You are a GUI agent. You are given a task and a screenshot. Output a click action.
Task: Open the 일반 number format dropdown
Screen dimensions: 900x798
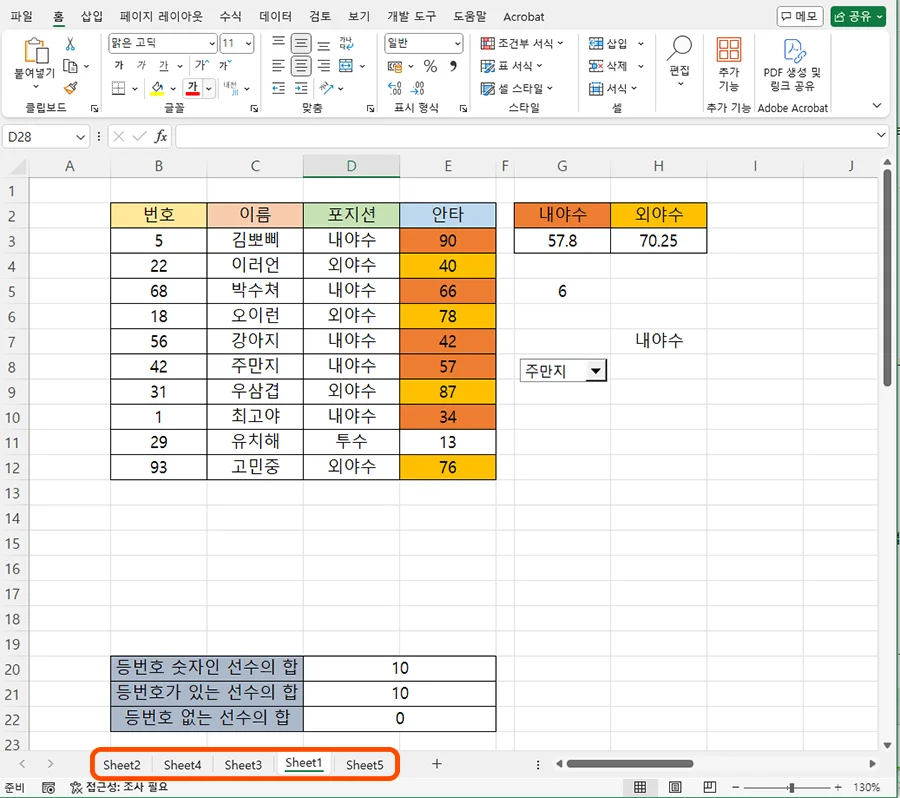[x=457, y=43]
